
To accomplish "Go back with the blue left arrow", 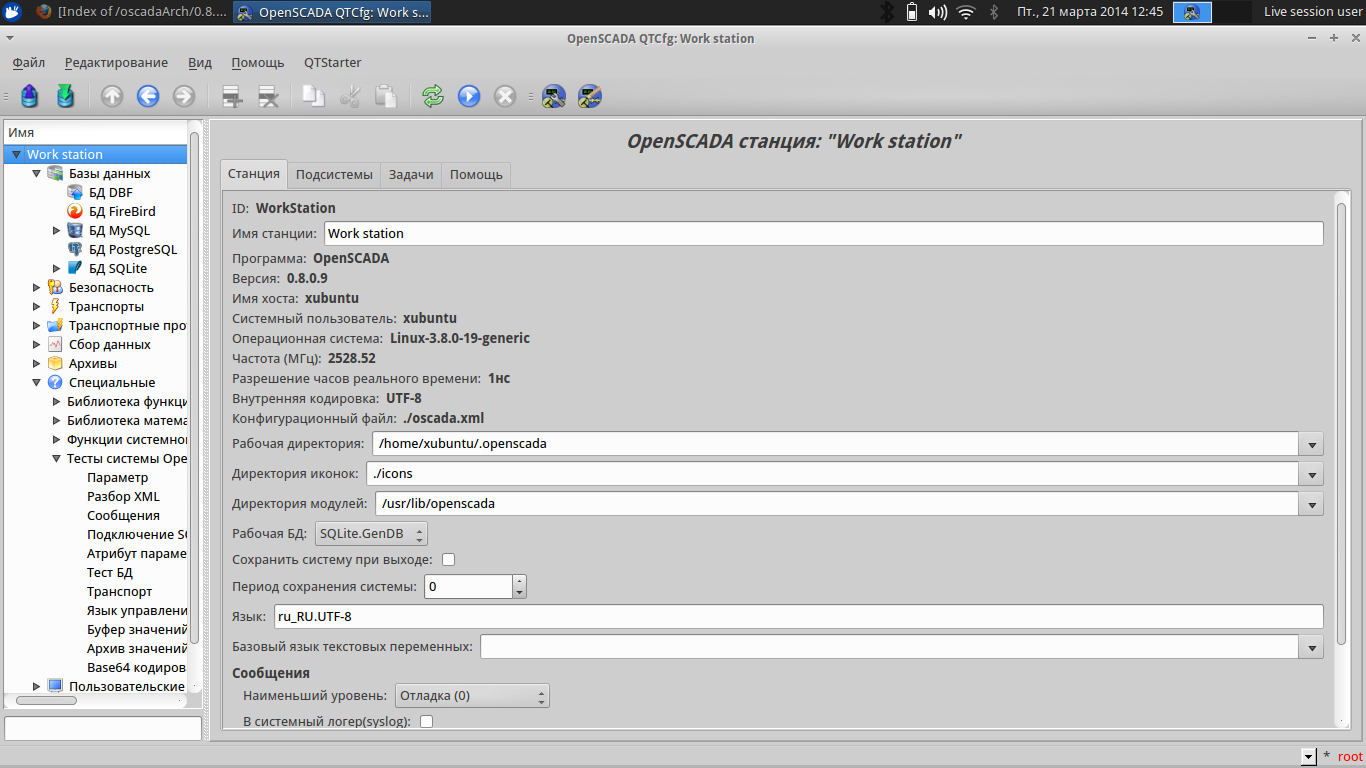I will tap(148, 96).
